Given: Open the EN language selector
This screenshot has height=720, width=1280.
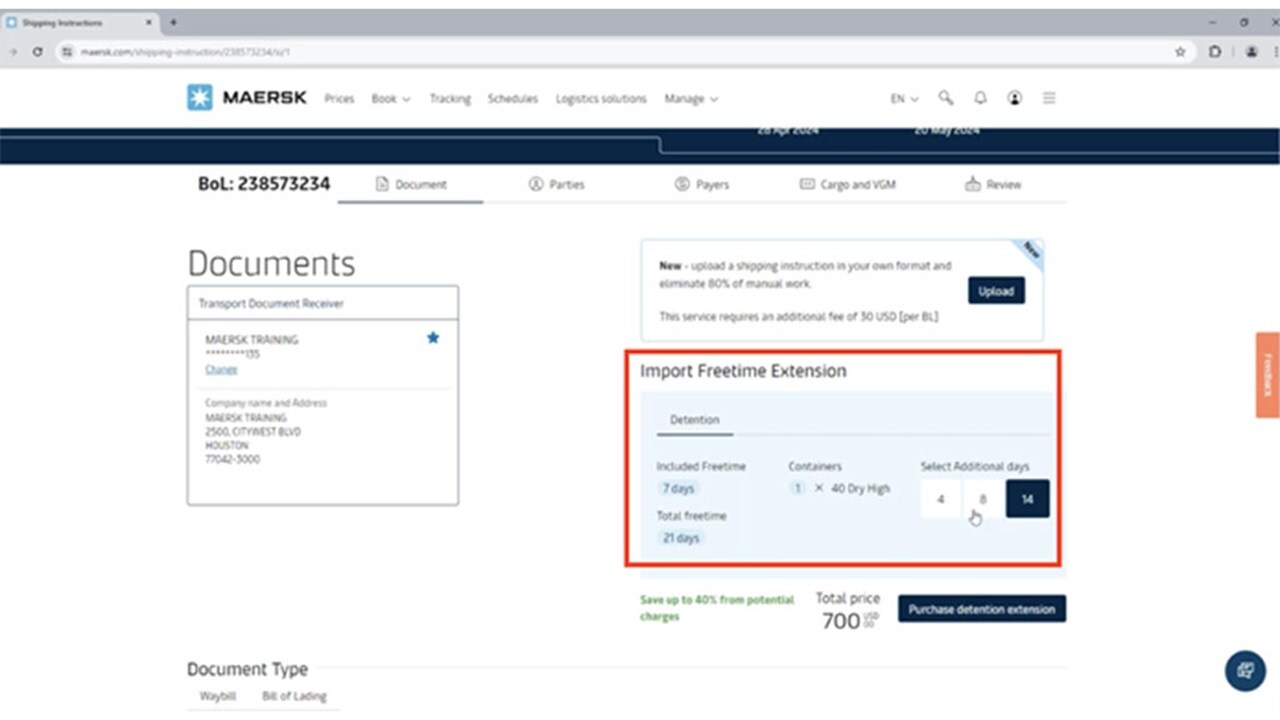Looking at the screenshot, I should coord(904,99).
